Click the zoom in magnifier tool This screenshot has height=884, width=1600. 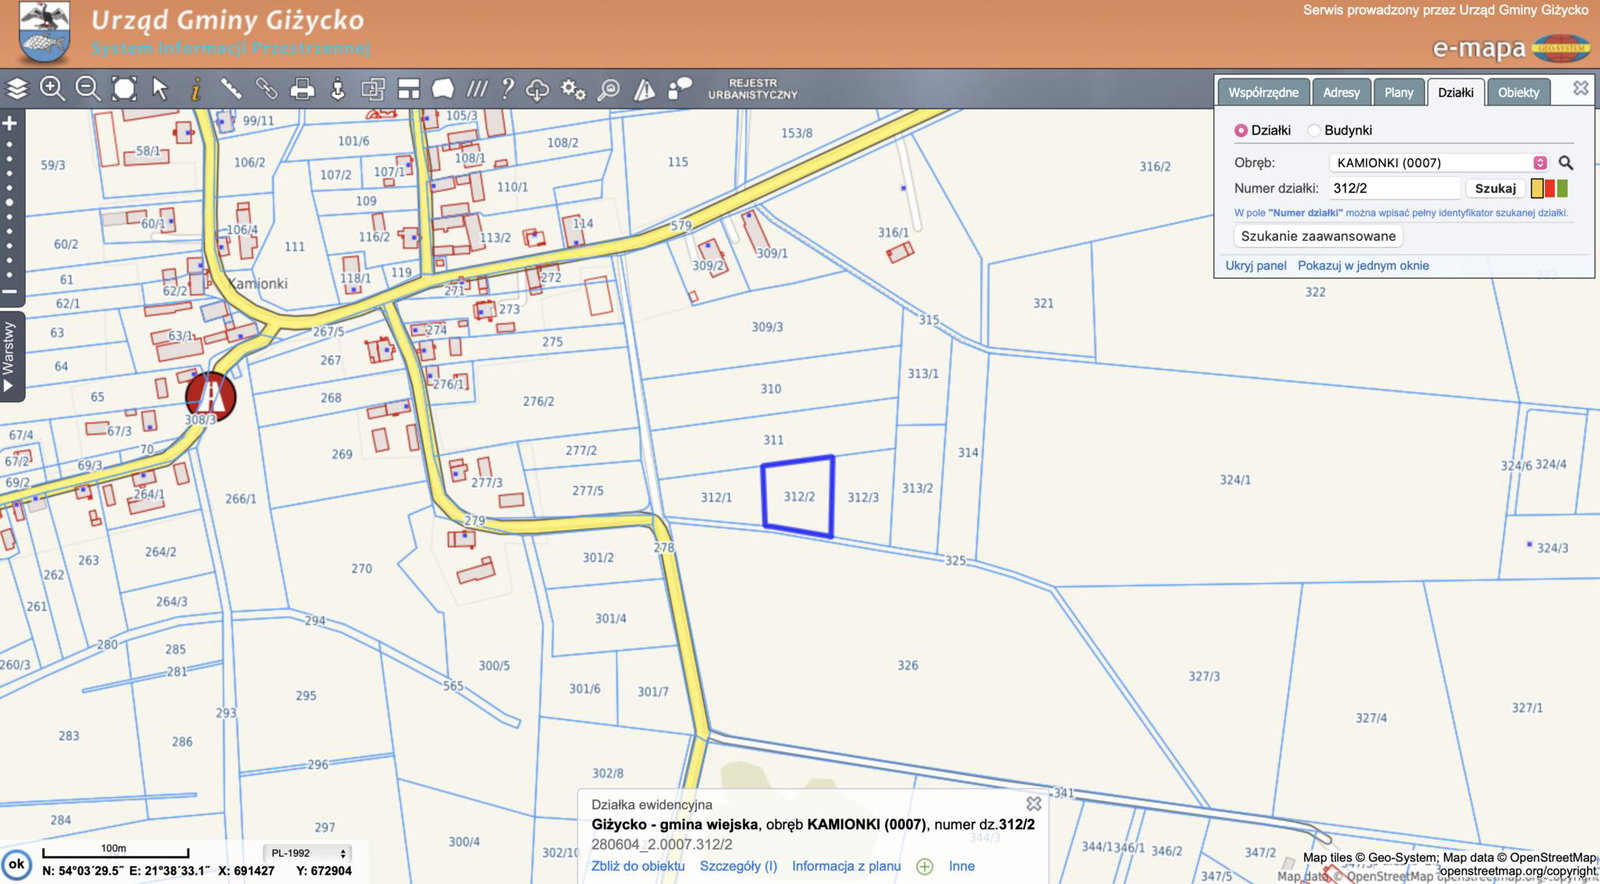click(52, 89)
